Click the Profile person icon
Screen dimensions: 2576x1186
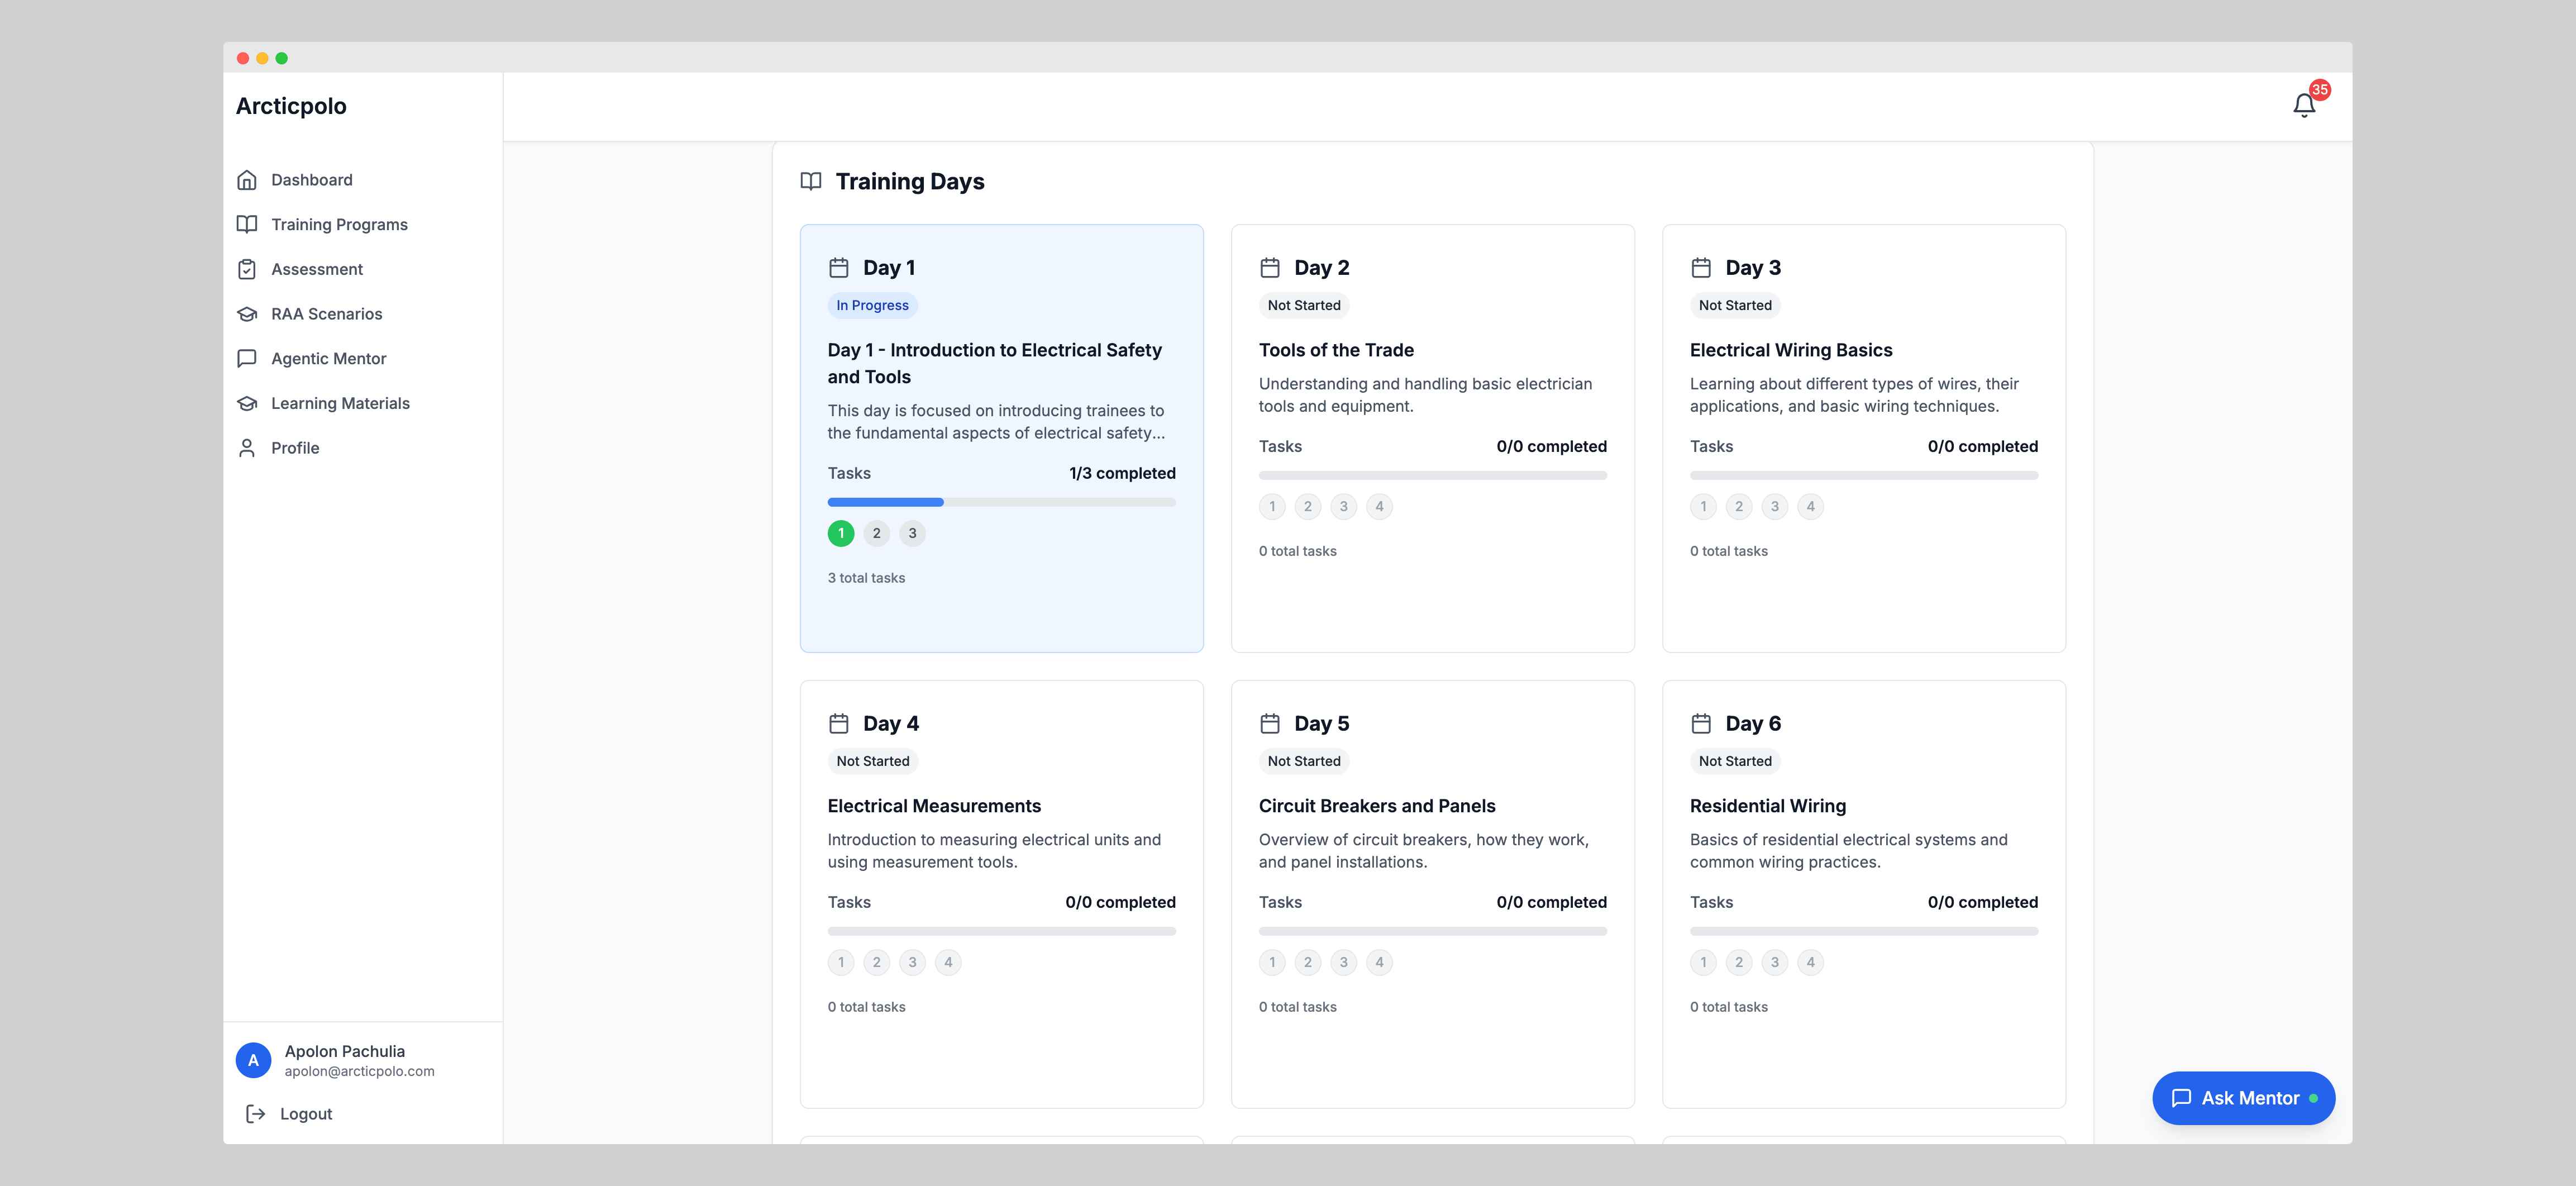pyautogui.click(x=247, y=448)
